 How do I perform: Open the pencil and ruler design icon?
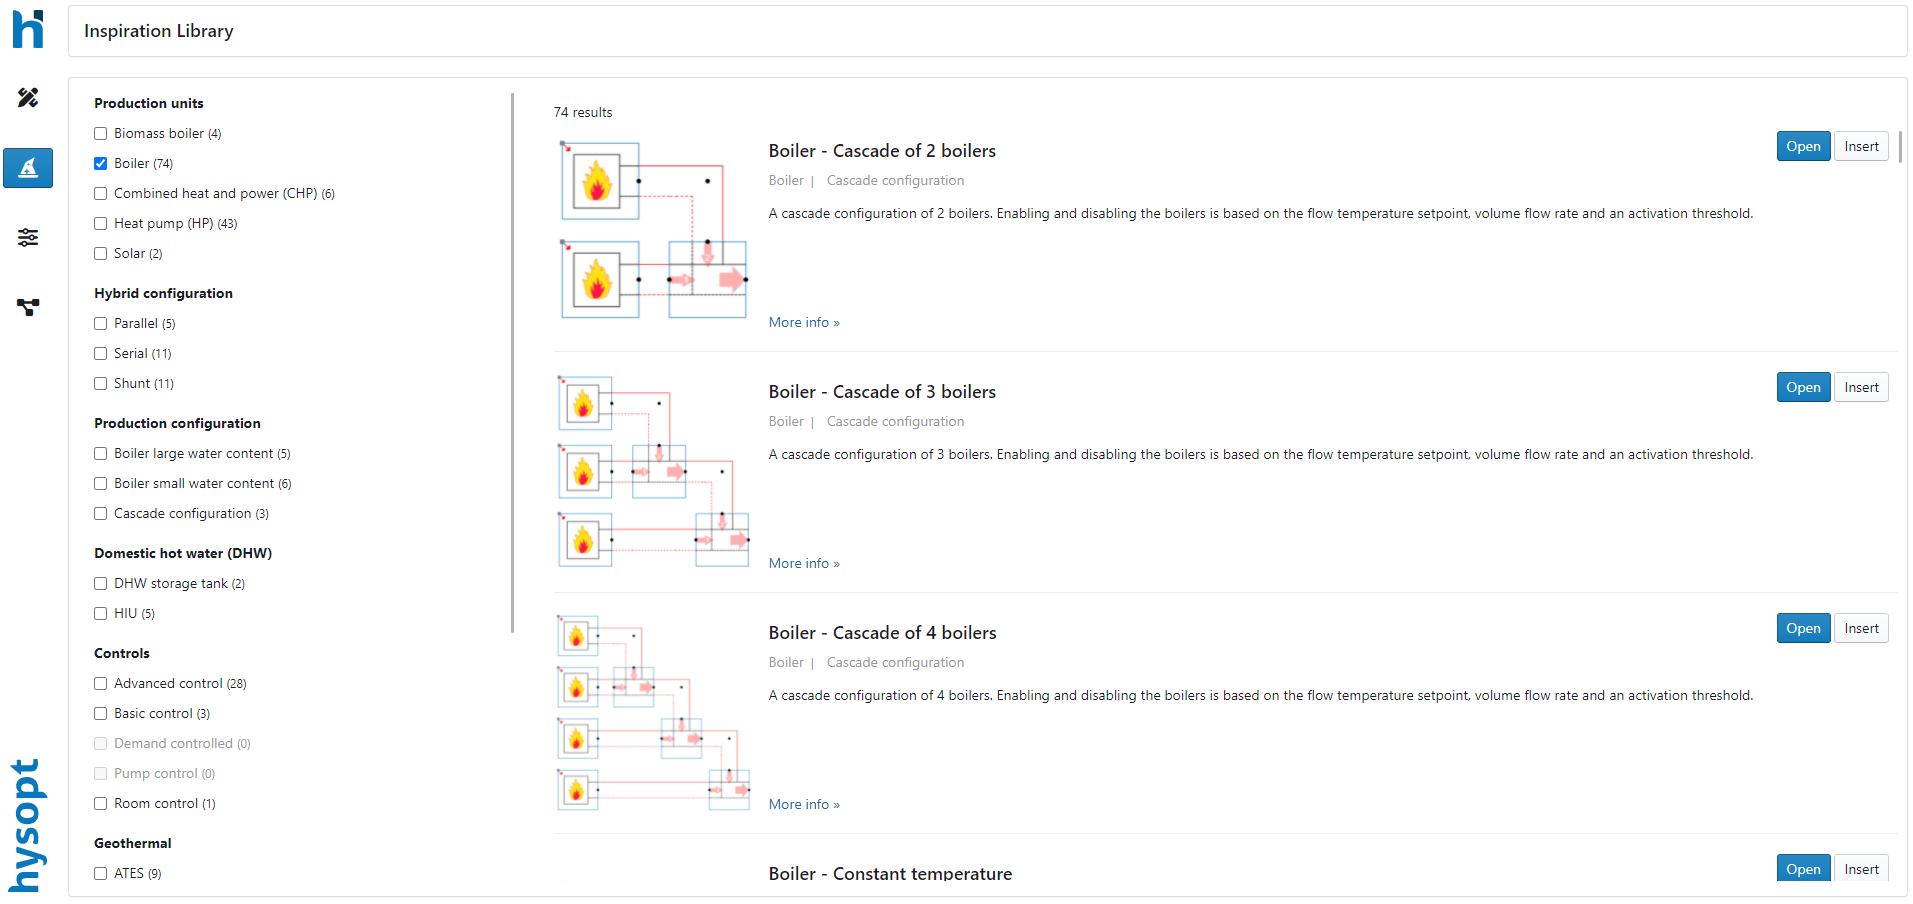coord(28,97)
